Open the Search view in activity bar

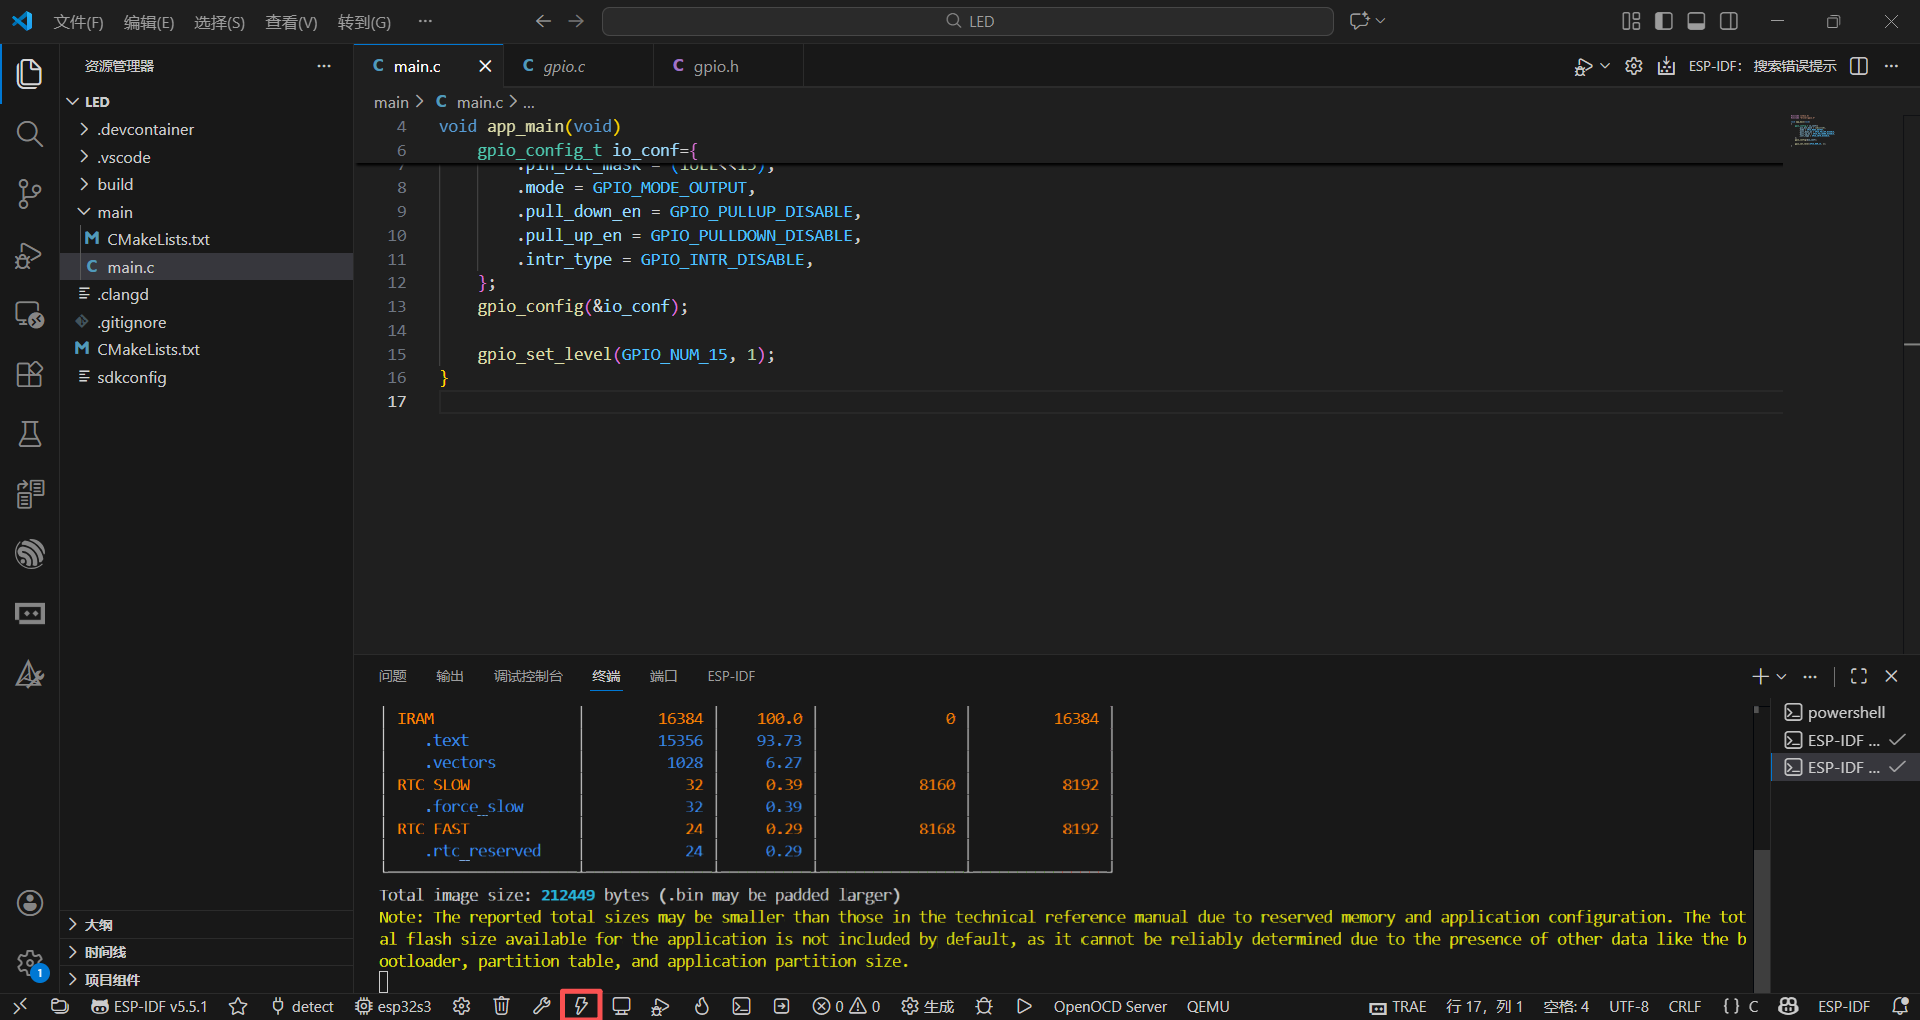click(x=29, y=133)
